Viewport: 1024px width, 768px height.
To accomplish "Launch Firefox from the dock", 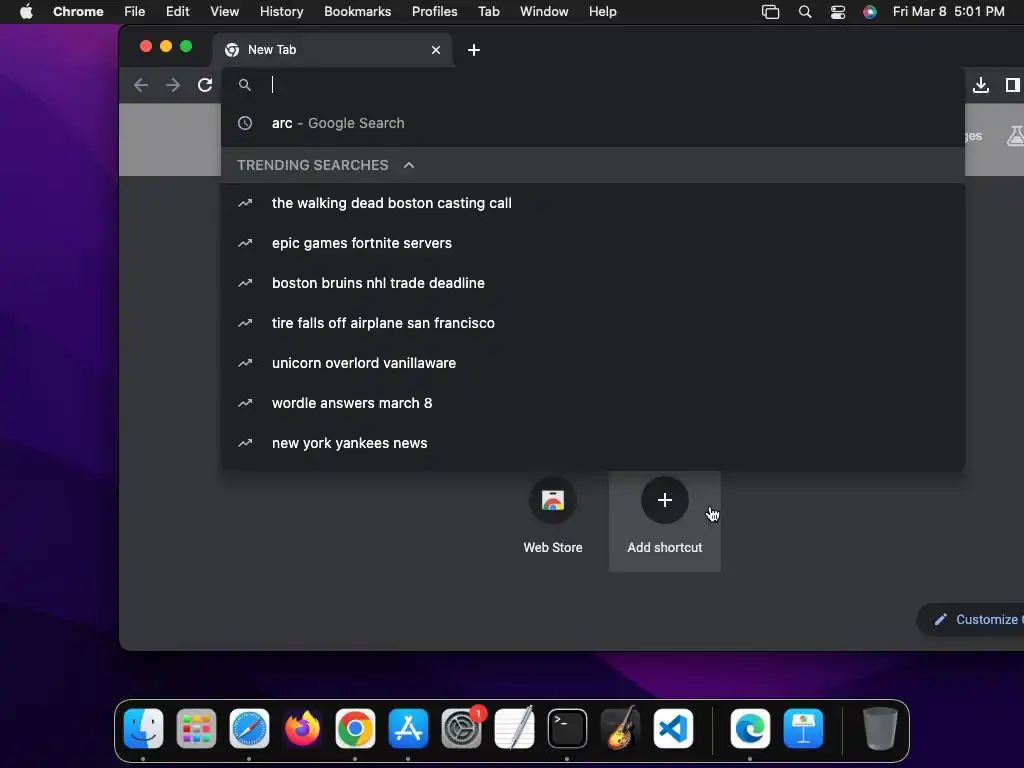I will click(x=302, y=728).
